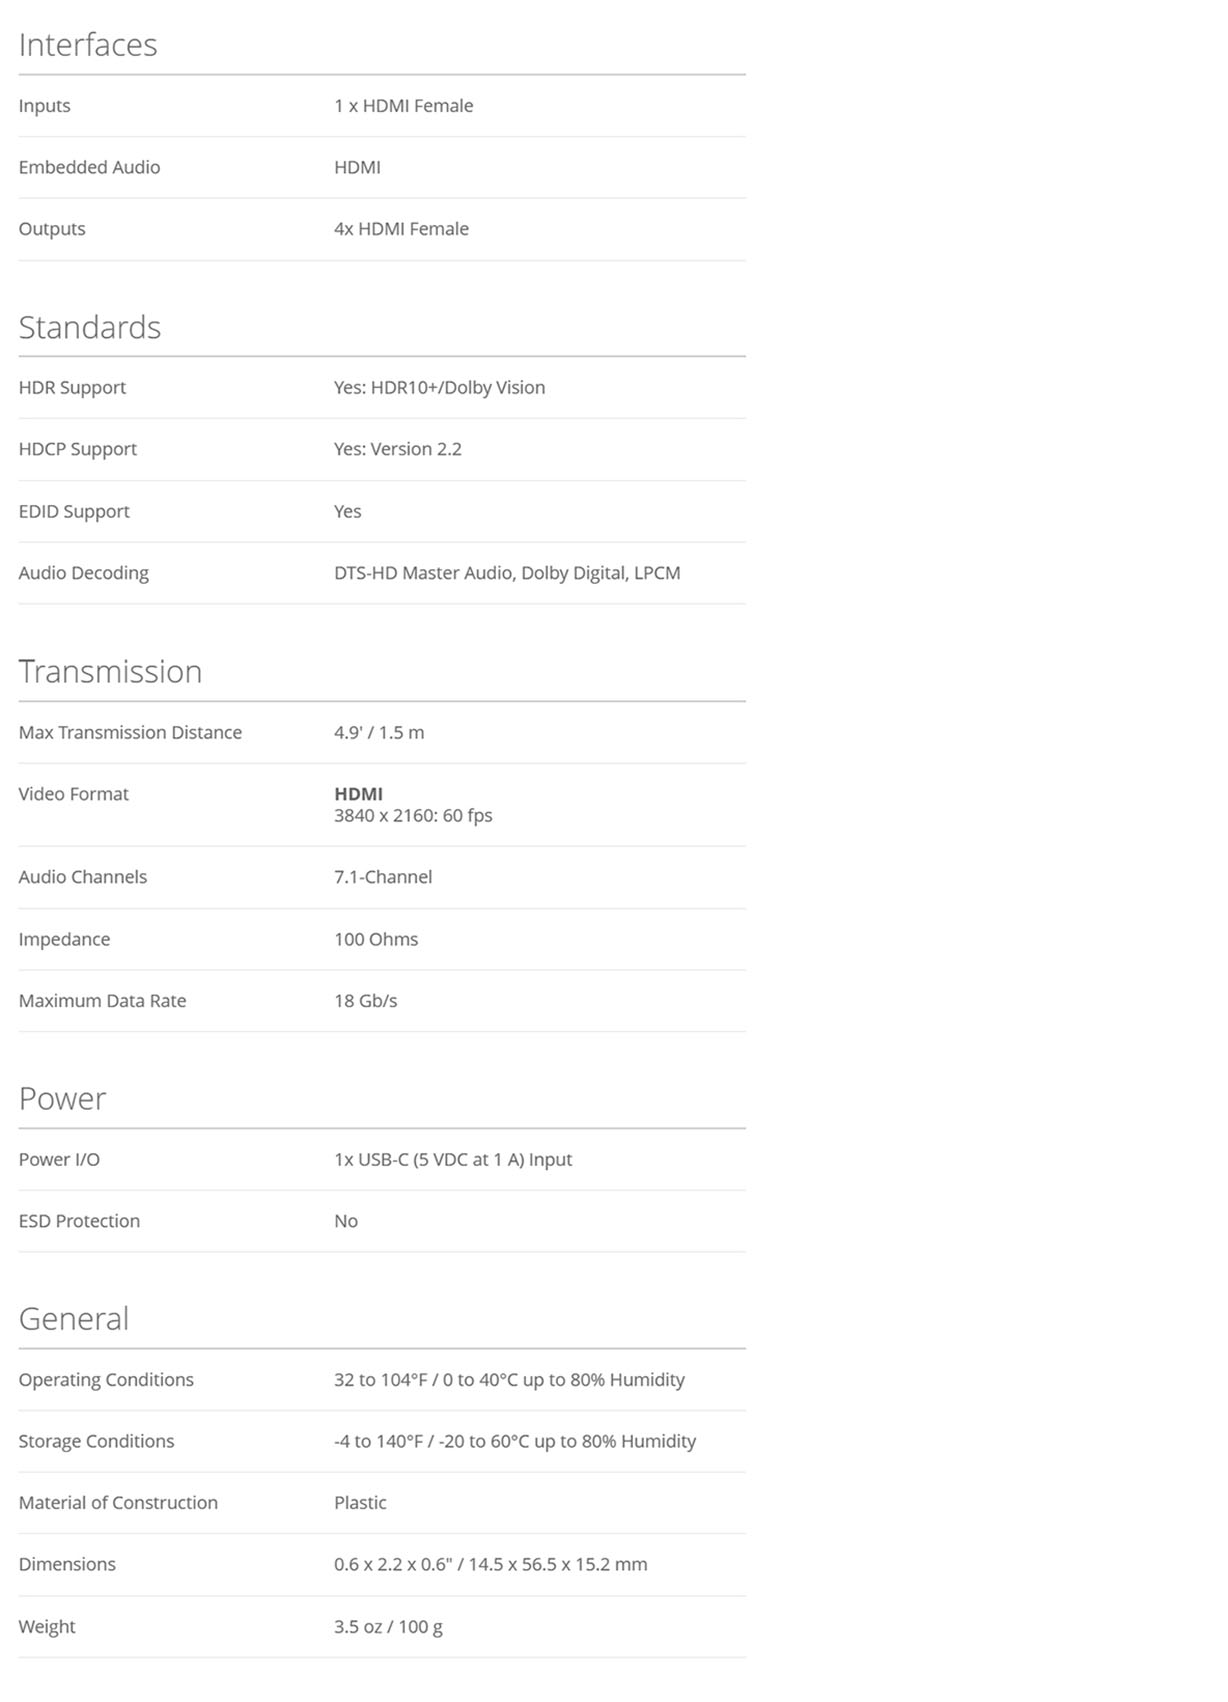Click the Max Transmission Distance label
Viewport: 1228px width, 1702px height.
coord(130,733)
